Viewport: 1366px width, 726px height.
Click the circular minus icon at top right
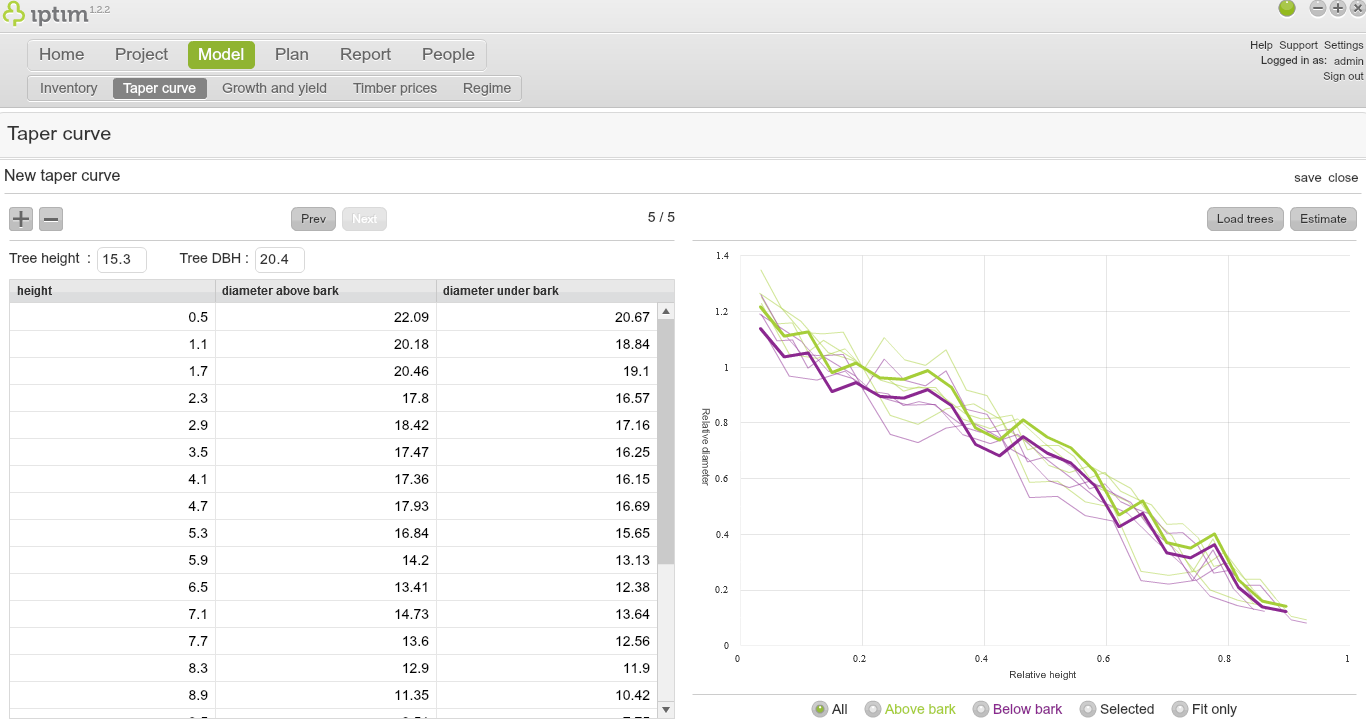click(1317, 9)
